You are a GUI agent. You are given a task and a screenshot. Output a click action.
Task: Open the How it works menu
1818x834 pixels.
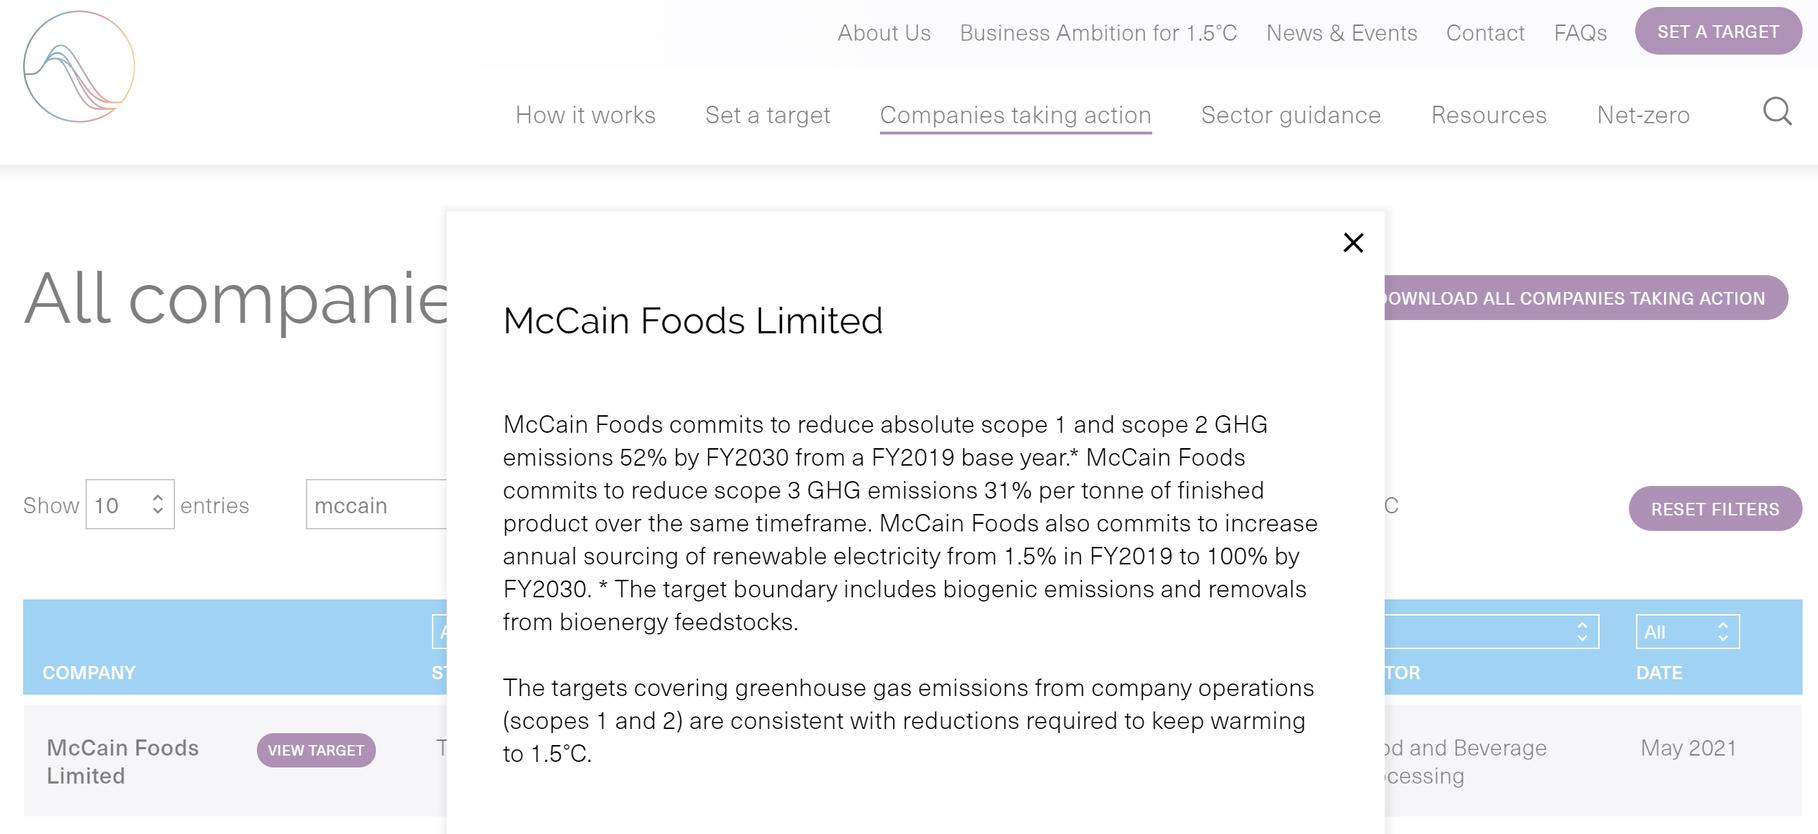[585, 115]
